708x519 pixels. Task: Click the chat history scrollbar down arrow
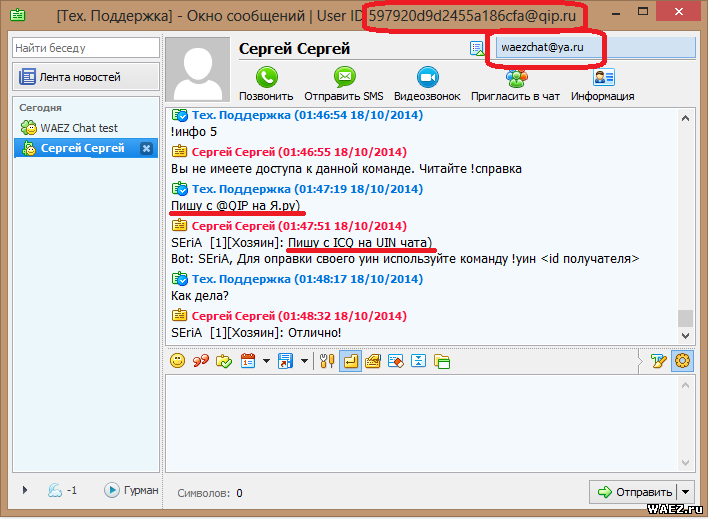[x=685, y=336]
